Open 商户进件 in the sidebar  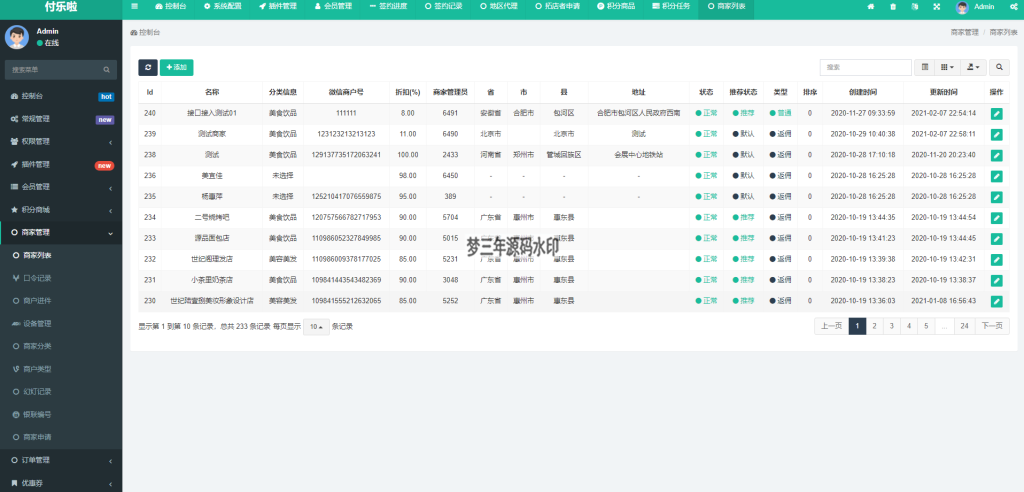coord(61,301)
